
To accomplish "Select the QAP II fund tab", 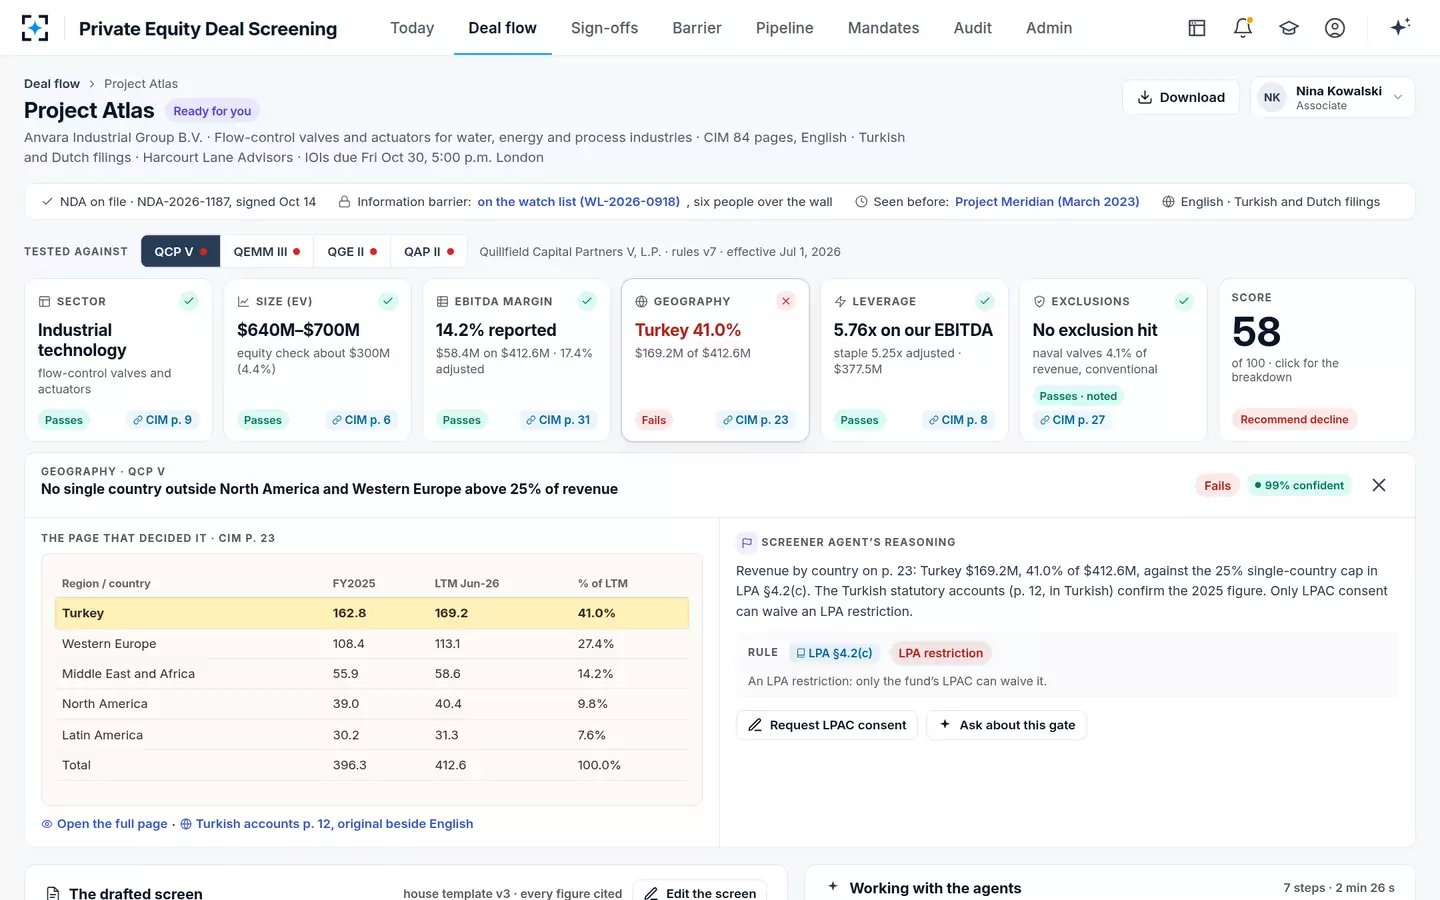I will pos(429,252).
